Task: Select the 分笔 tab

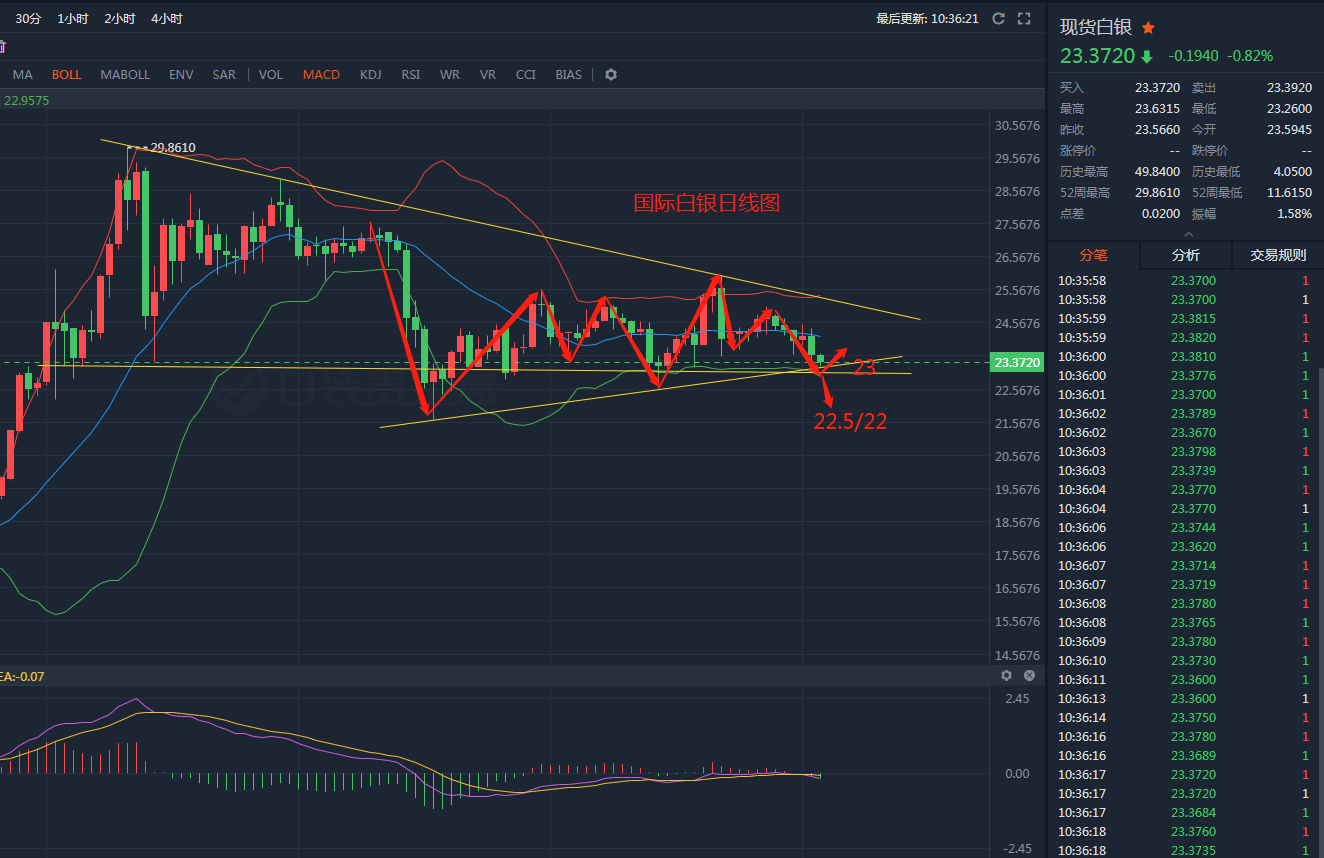Action: 1093,255
